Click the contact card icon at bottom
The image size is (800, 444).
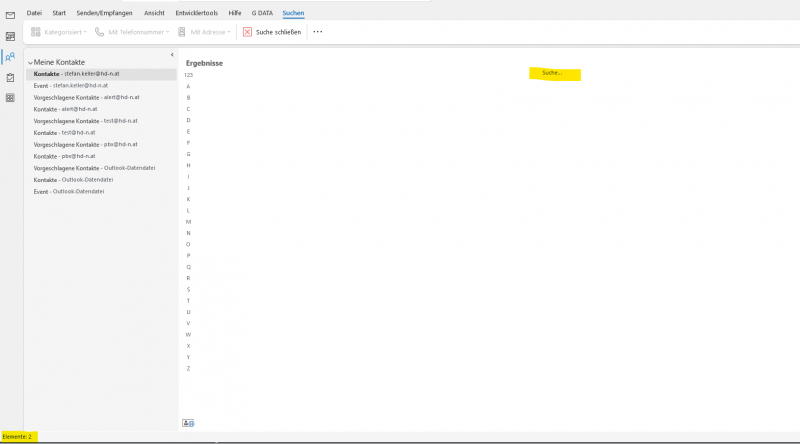[188, 423]
